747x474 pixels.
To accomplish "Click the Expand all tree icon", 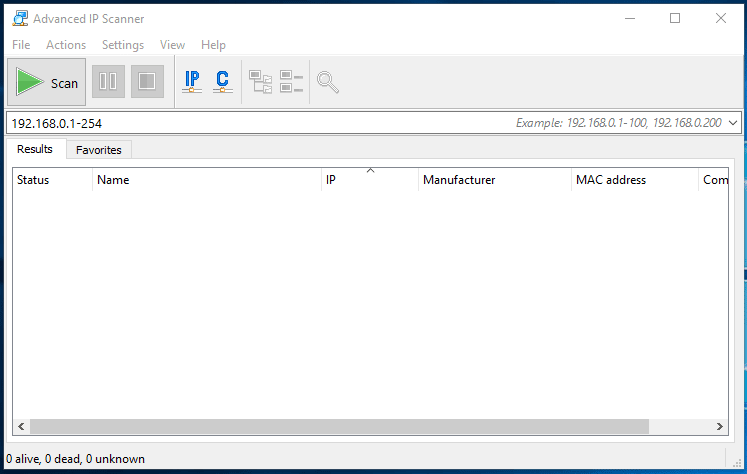I will (x=260, y=82).
